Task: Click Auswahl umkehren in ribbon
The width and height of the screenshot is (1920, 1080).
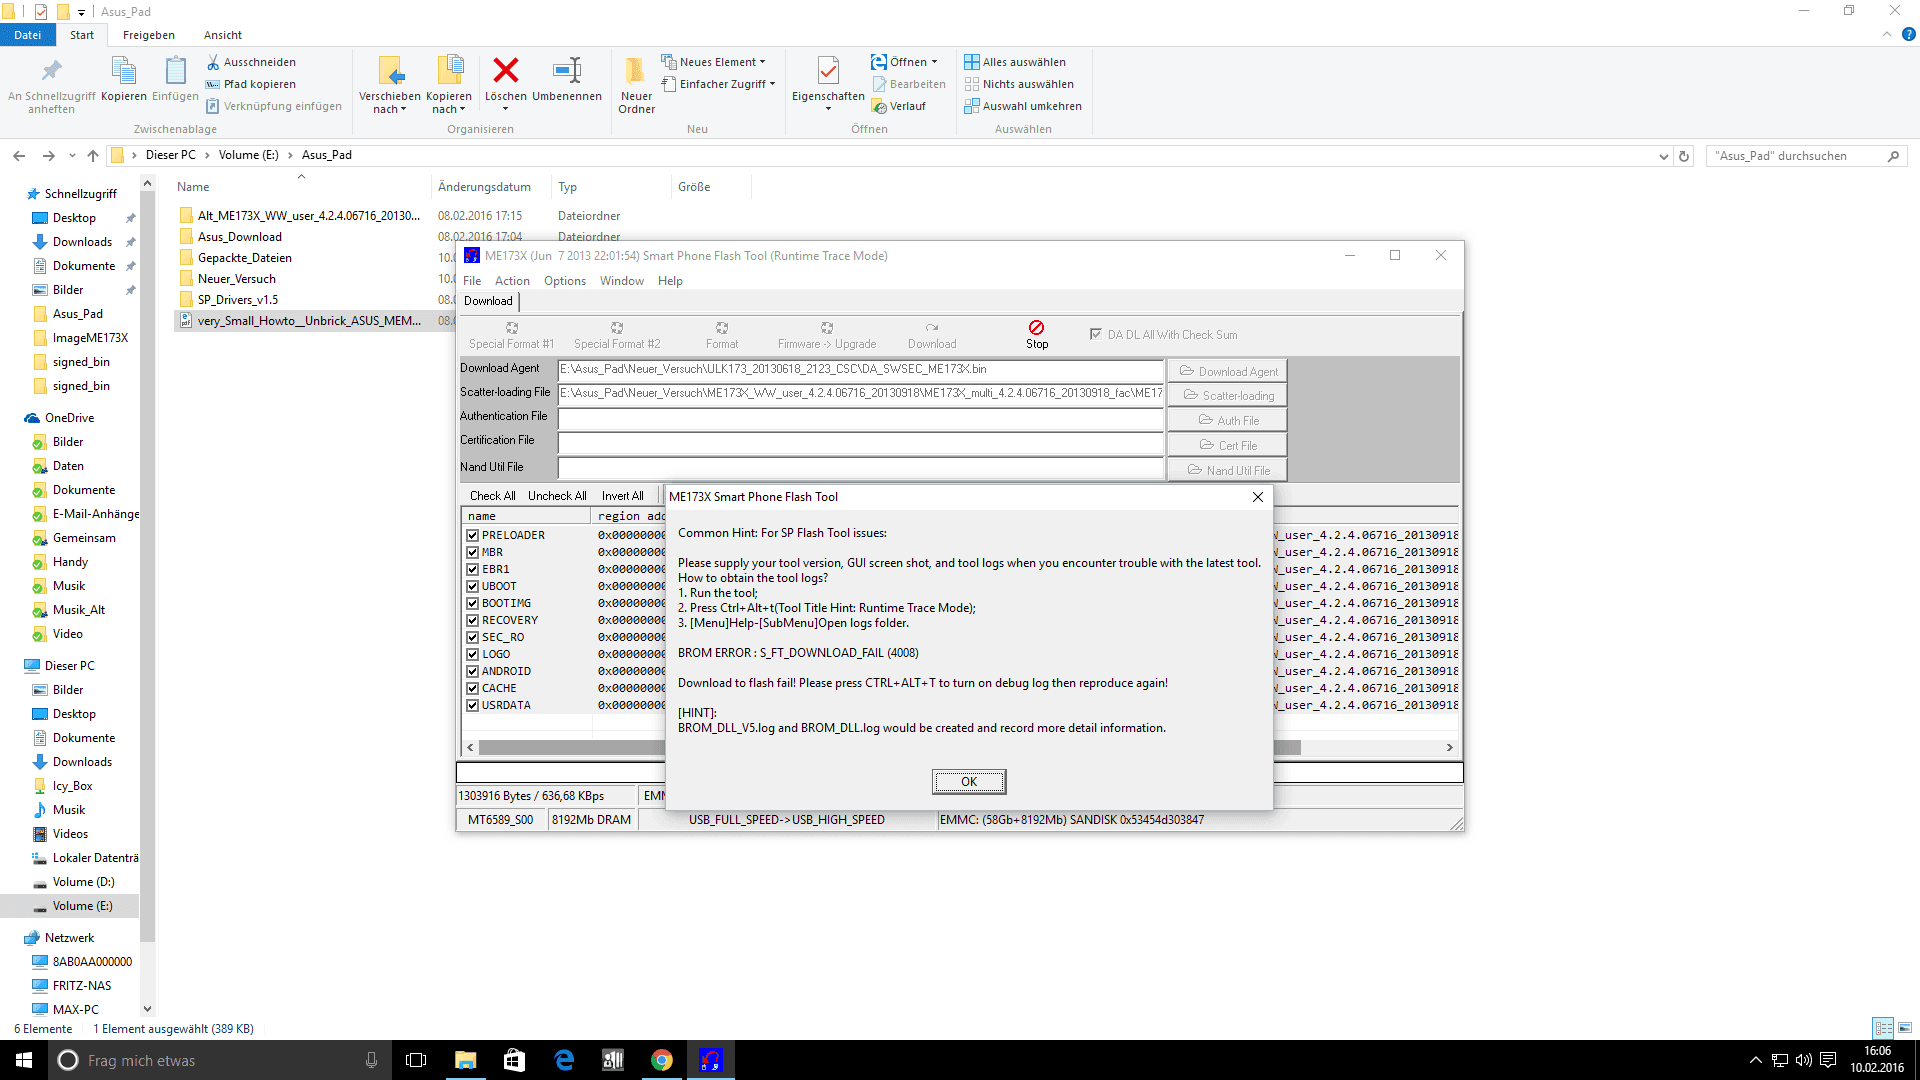Action: click(x=1023, y=106)
